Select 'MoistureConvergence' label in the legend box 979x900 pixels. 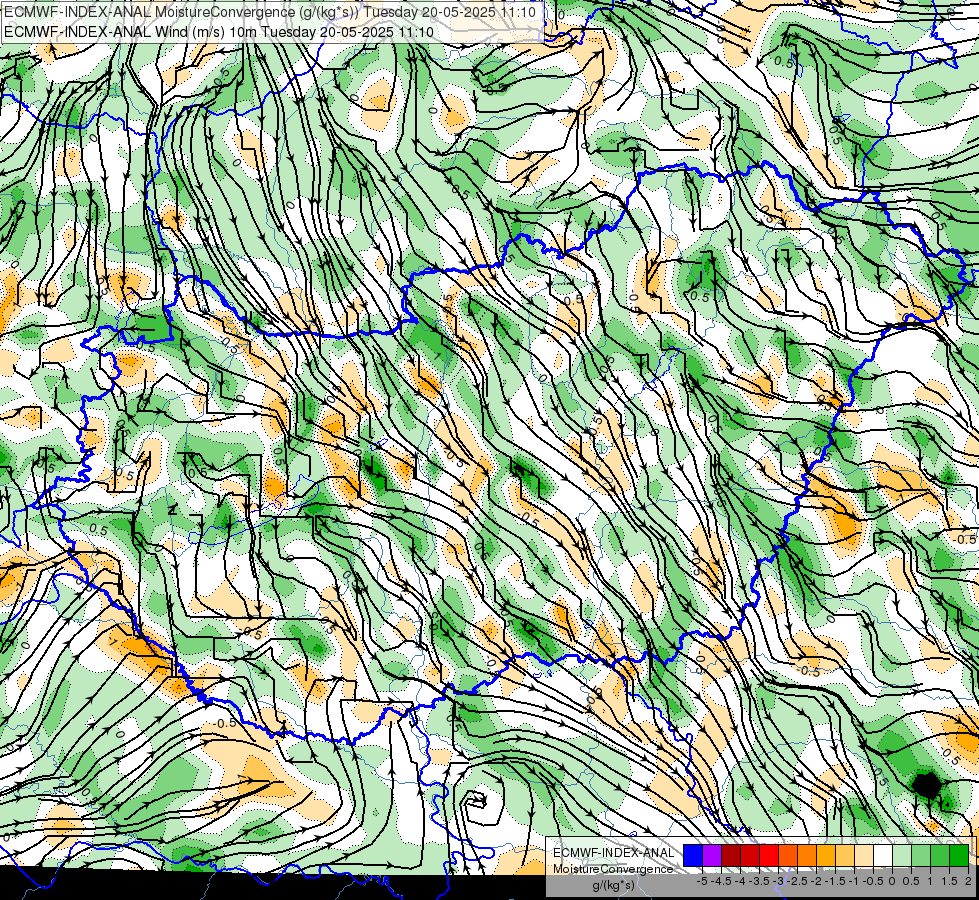(613, 870)
